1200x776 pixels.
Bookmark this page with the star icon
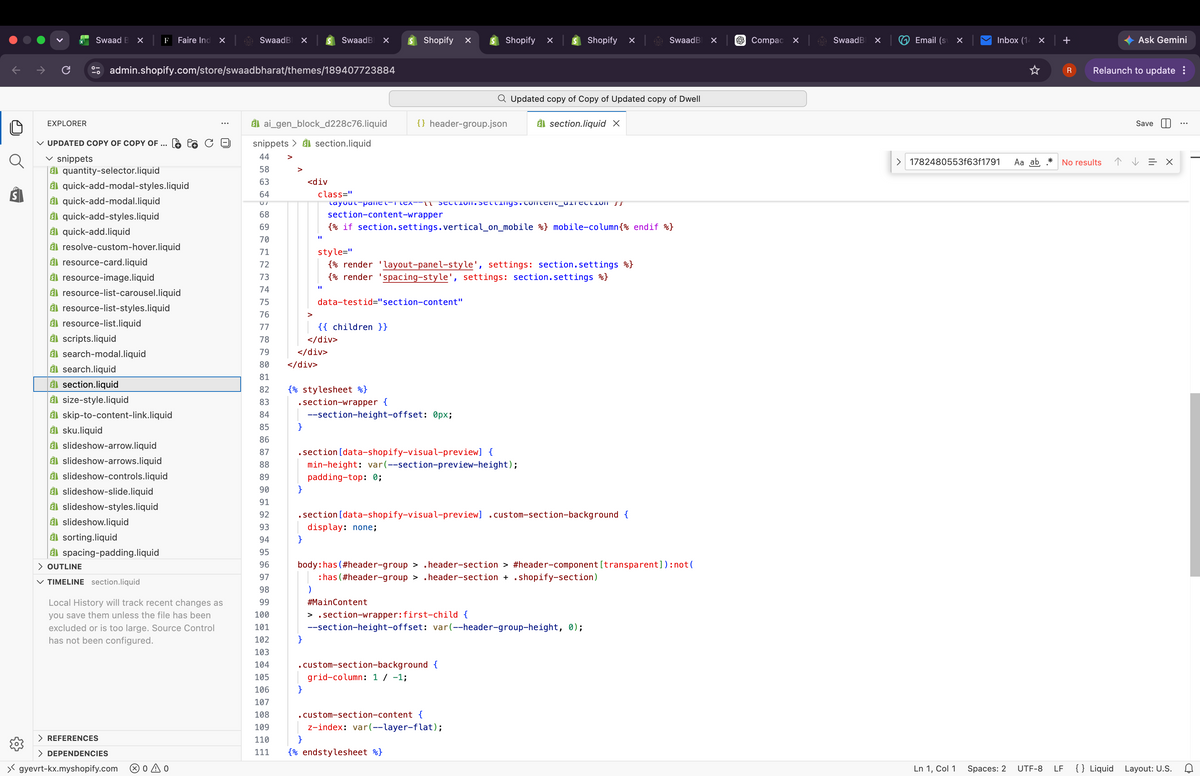1035,70
